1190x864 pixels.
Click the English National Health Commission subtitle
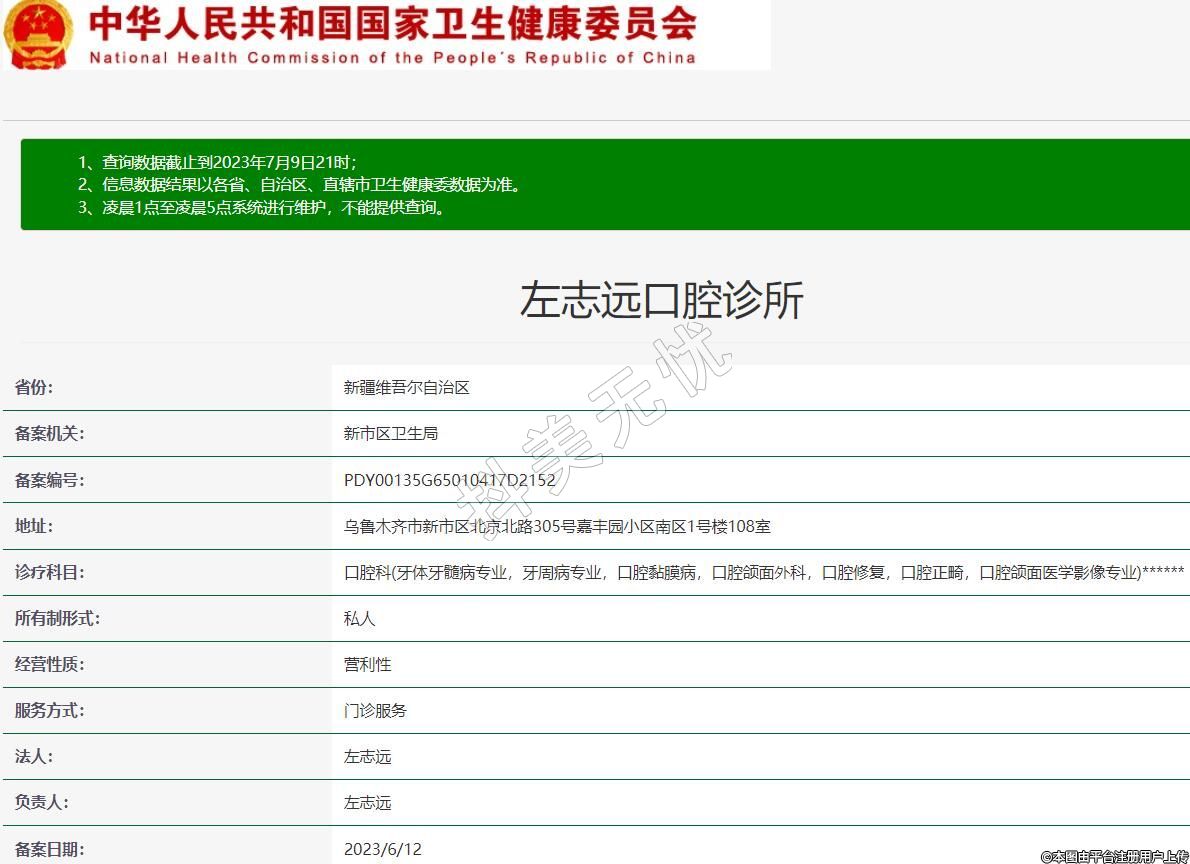tap(392, 58)
